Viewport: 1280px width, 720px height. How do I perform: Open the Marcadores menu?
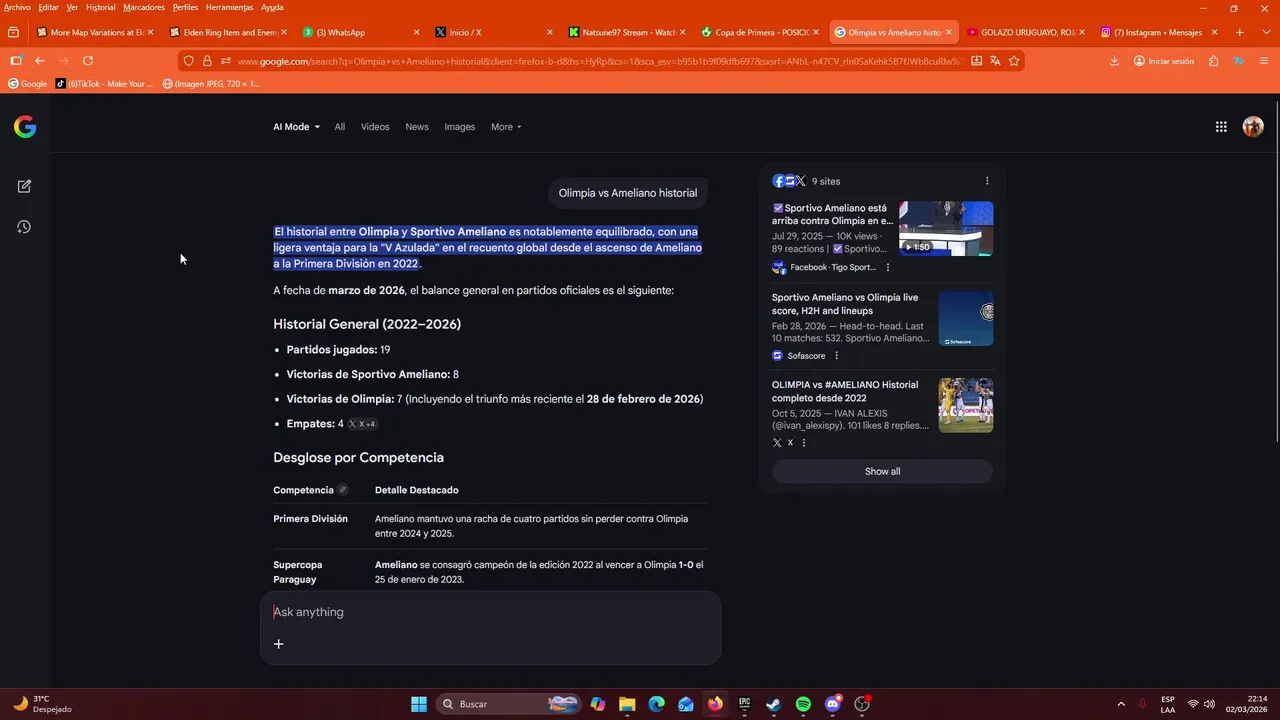144,7
